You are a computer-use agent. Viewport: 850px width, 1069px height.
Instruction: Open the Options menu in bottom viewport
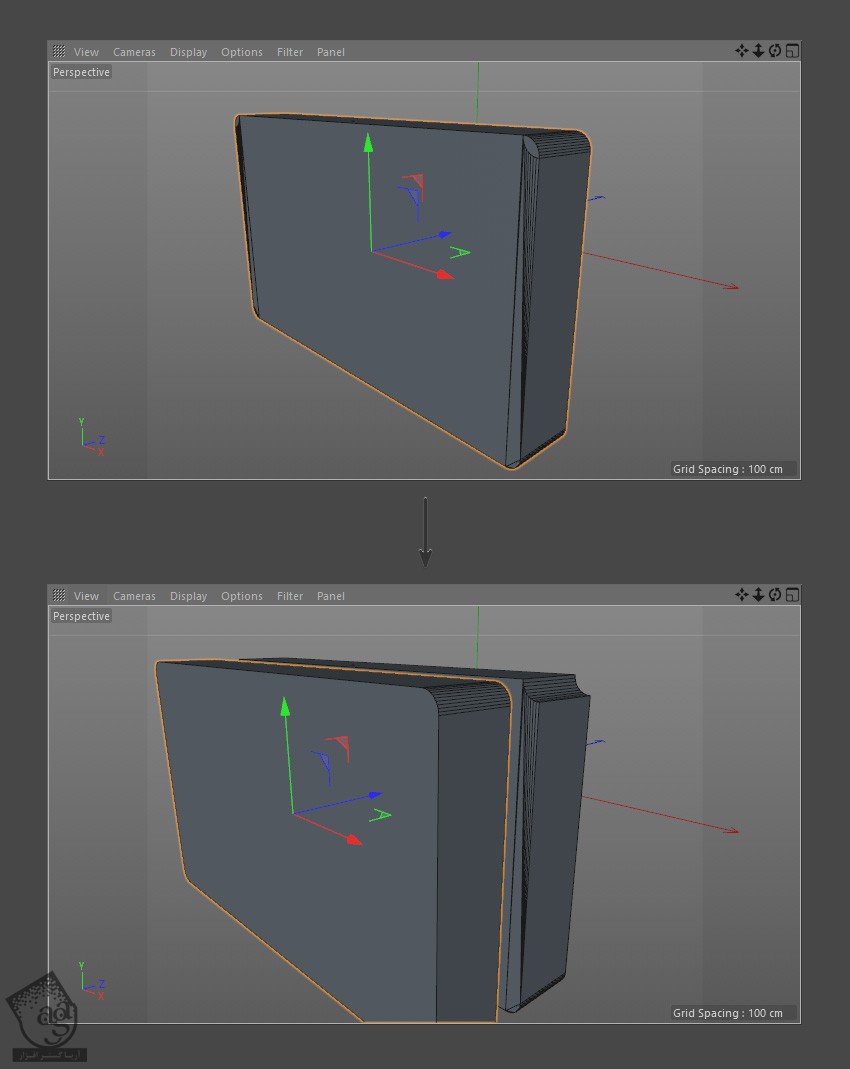(242, 596)
